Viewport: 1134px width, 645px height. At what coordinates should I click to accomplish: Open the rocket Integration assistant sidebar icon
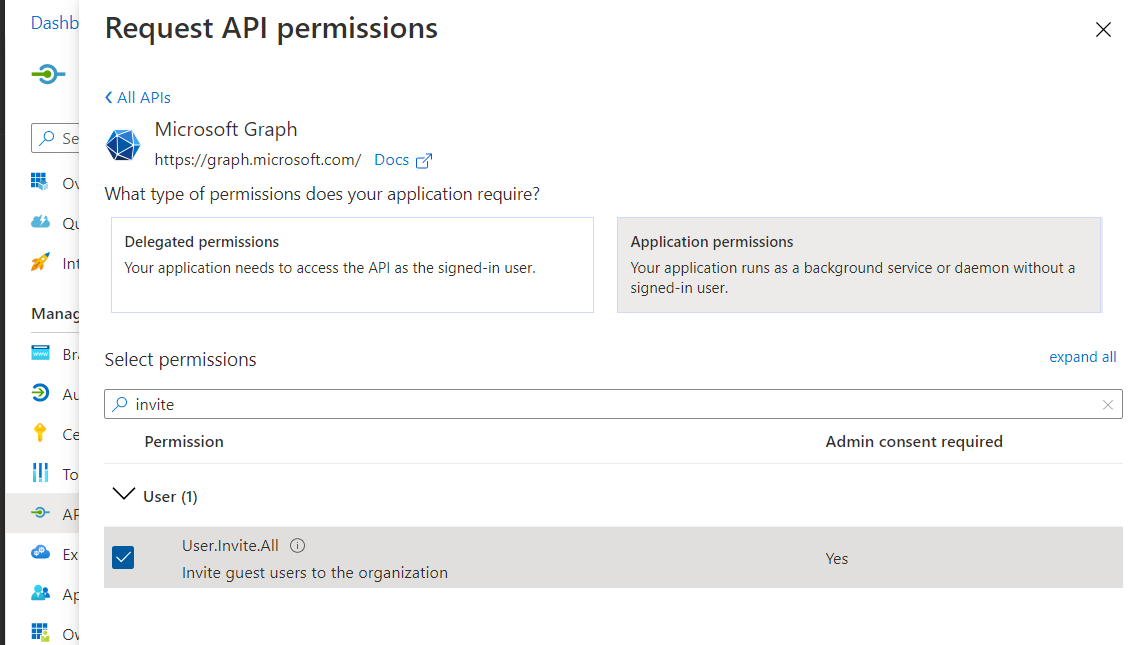(40, 263)
